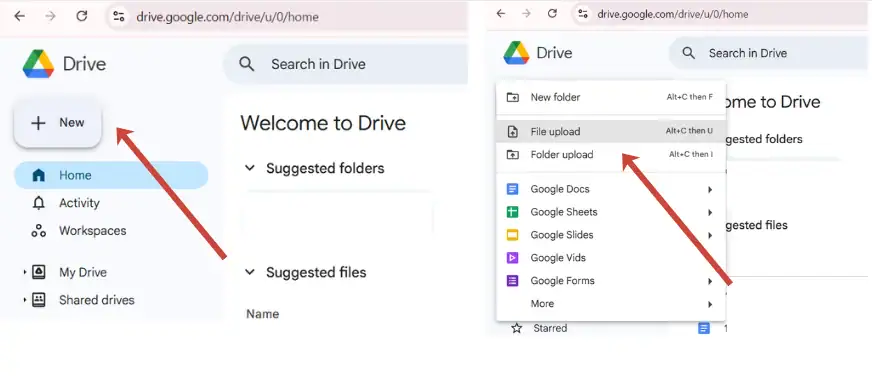This screenshot has height=376, width=872.
Task: Go forward in the right browser window
Action: click(x=527, y=14)
